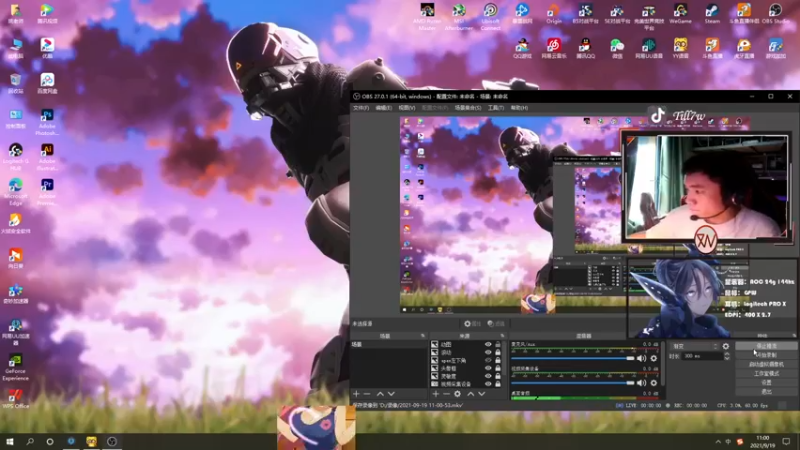The width and height of the screenshot is (800, 450).
Task: Adjust the 麦克风/Aux volume slider
Action: point(572,359)
